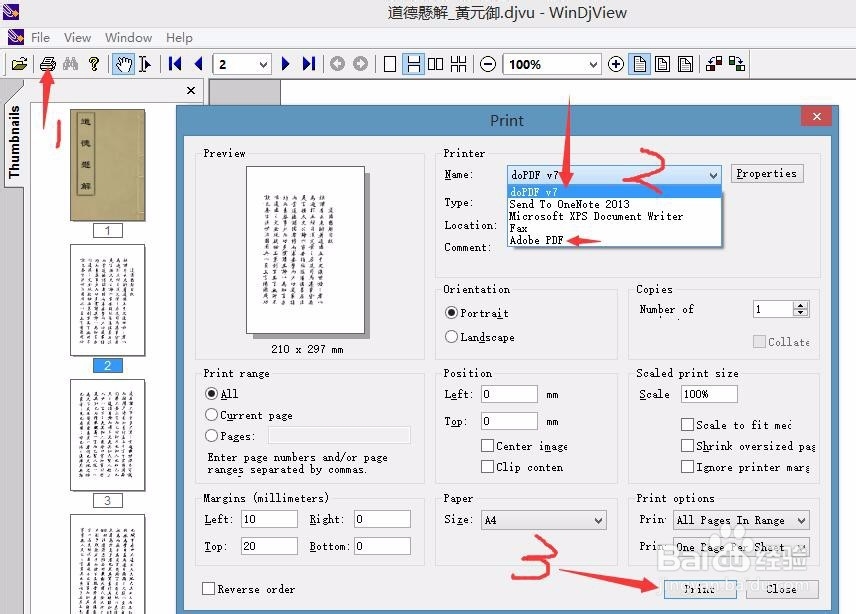This screenshot has height=614, width=856.
Task: Click the zoom in plus icon
Action: coord(616,64)
